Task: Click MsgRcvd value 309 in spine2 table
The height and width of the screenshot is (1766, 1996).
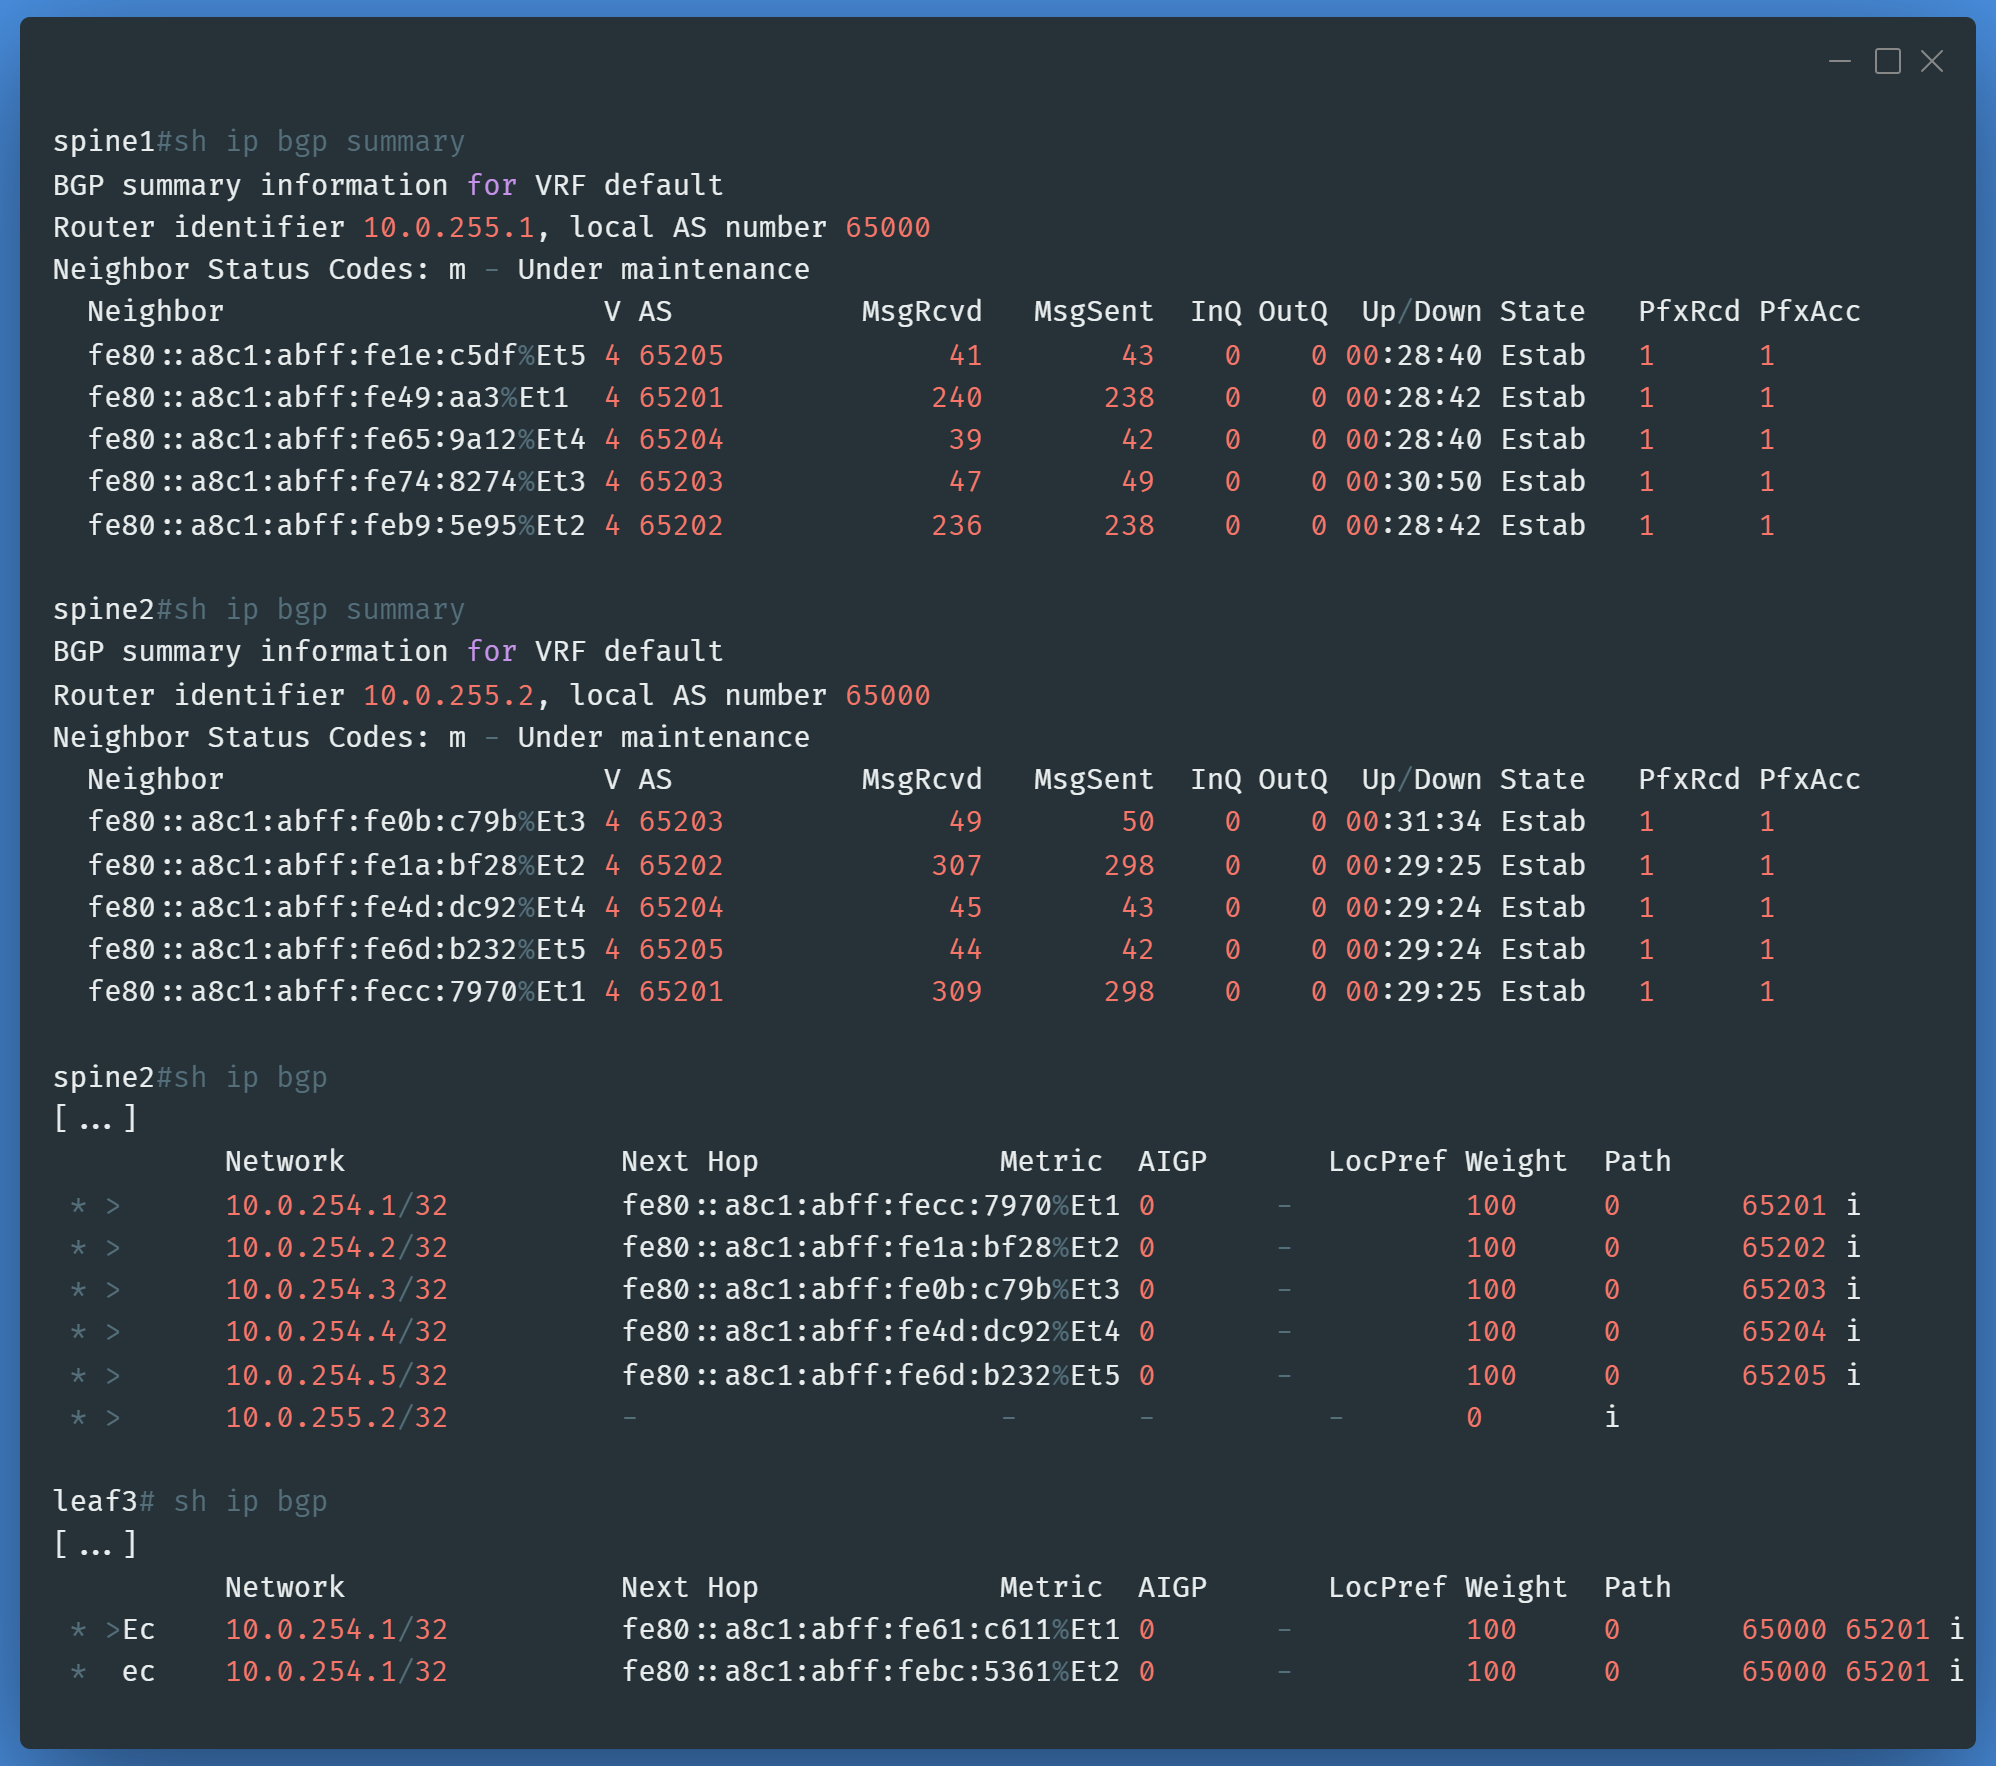Action: click(956, 992)
